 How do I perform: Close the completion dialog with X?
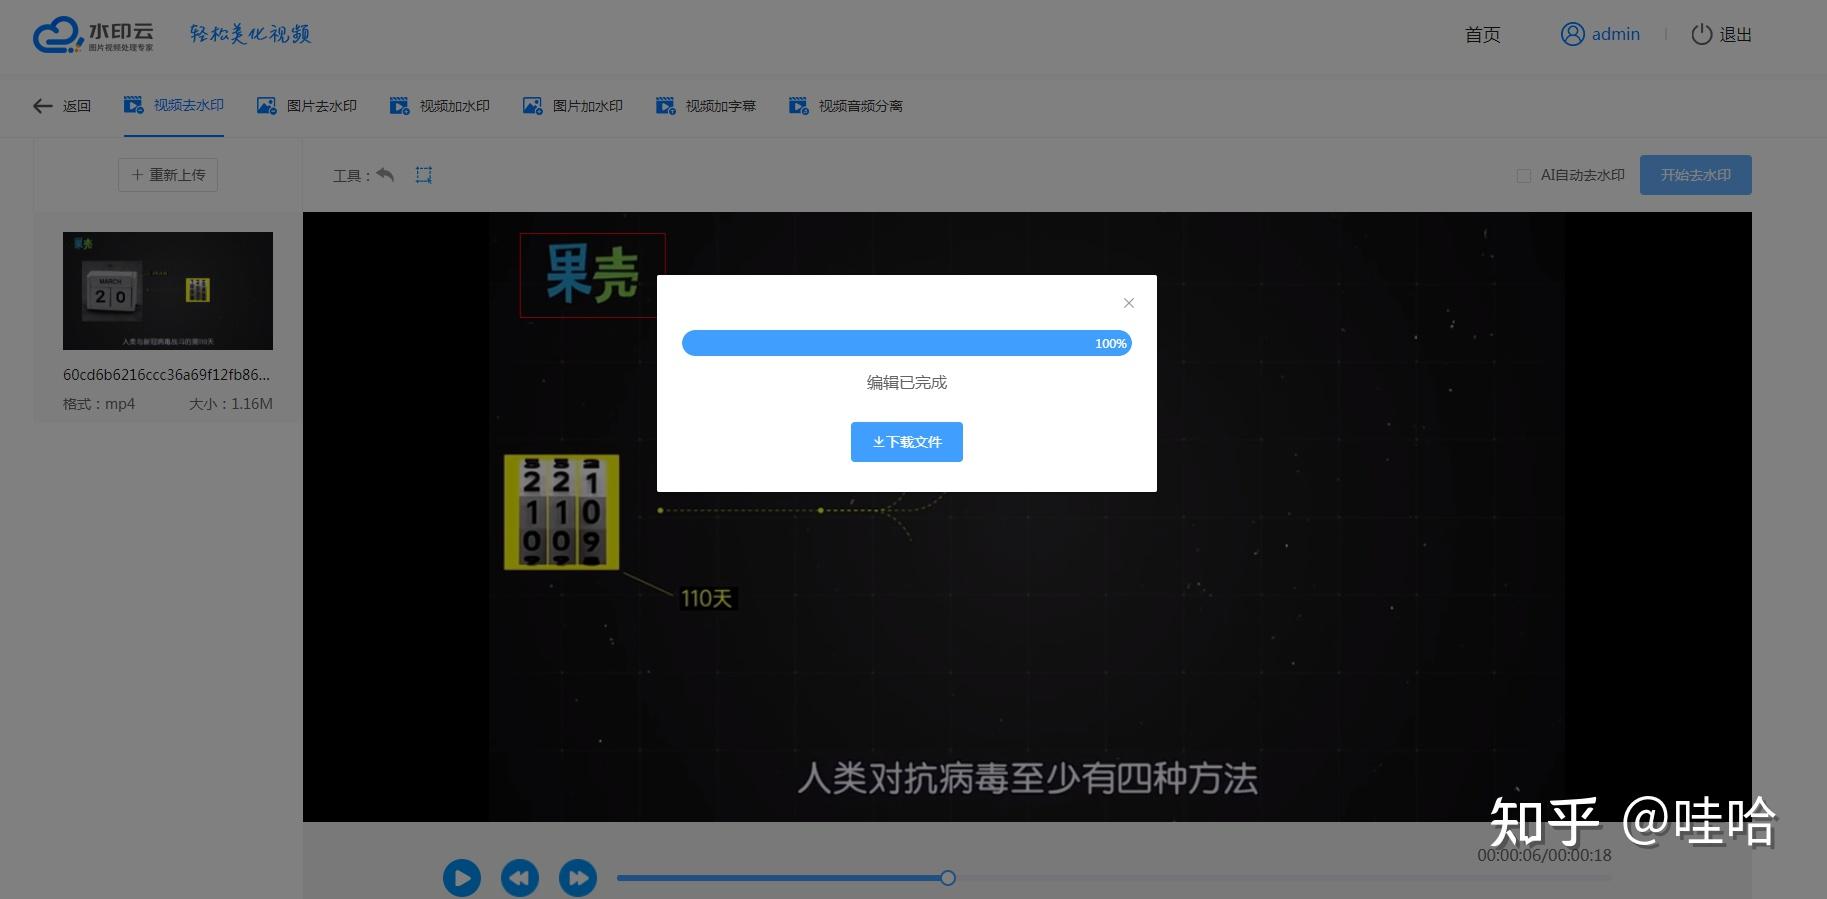(1128, 303)
